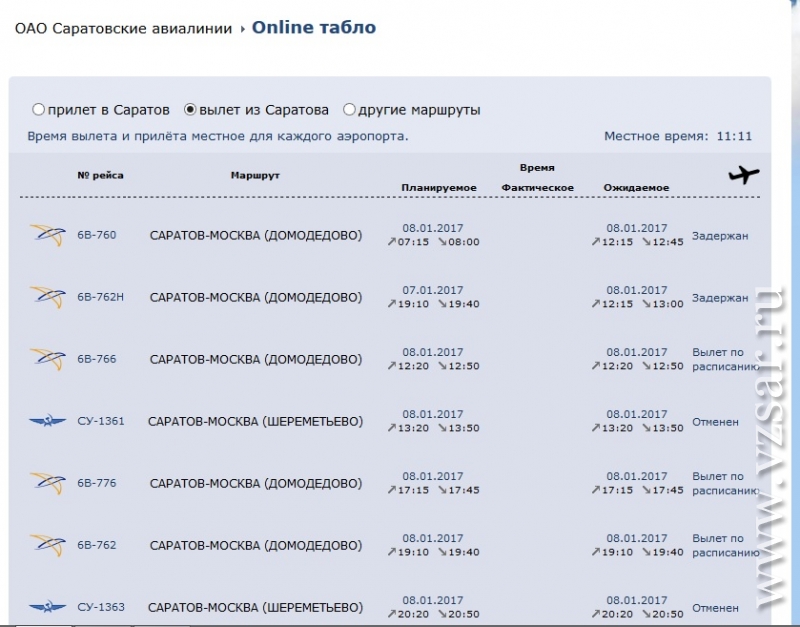Click the airline logo next to flight 6В-766
The height and width of the screenshot is (627, 800).
click(x=47, y=359)
